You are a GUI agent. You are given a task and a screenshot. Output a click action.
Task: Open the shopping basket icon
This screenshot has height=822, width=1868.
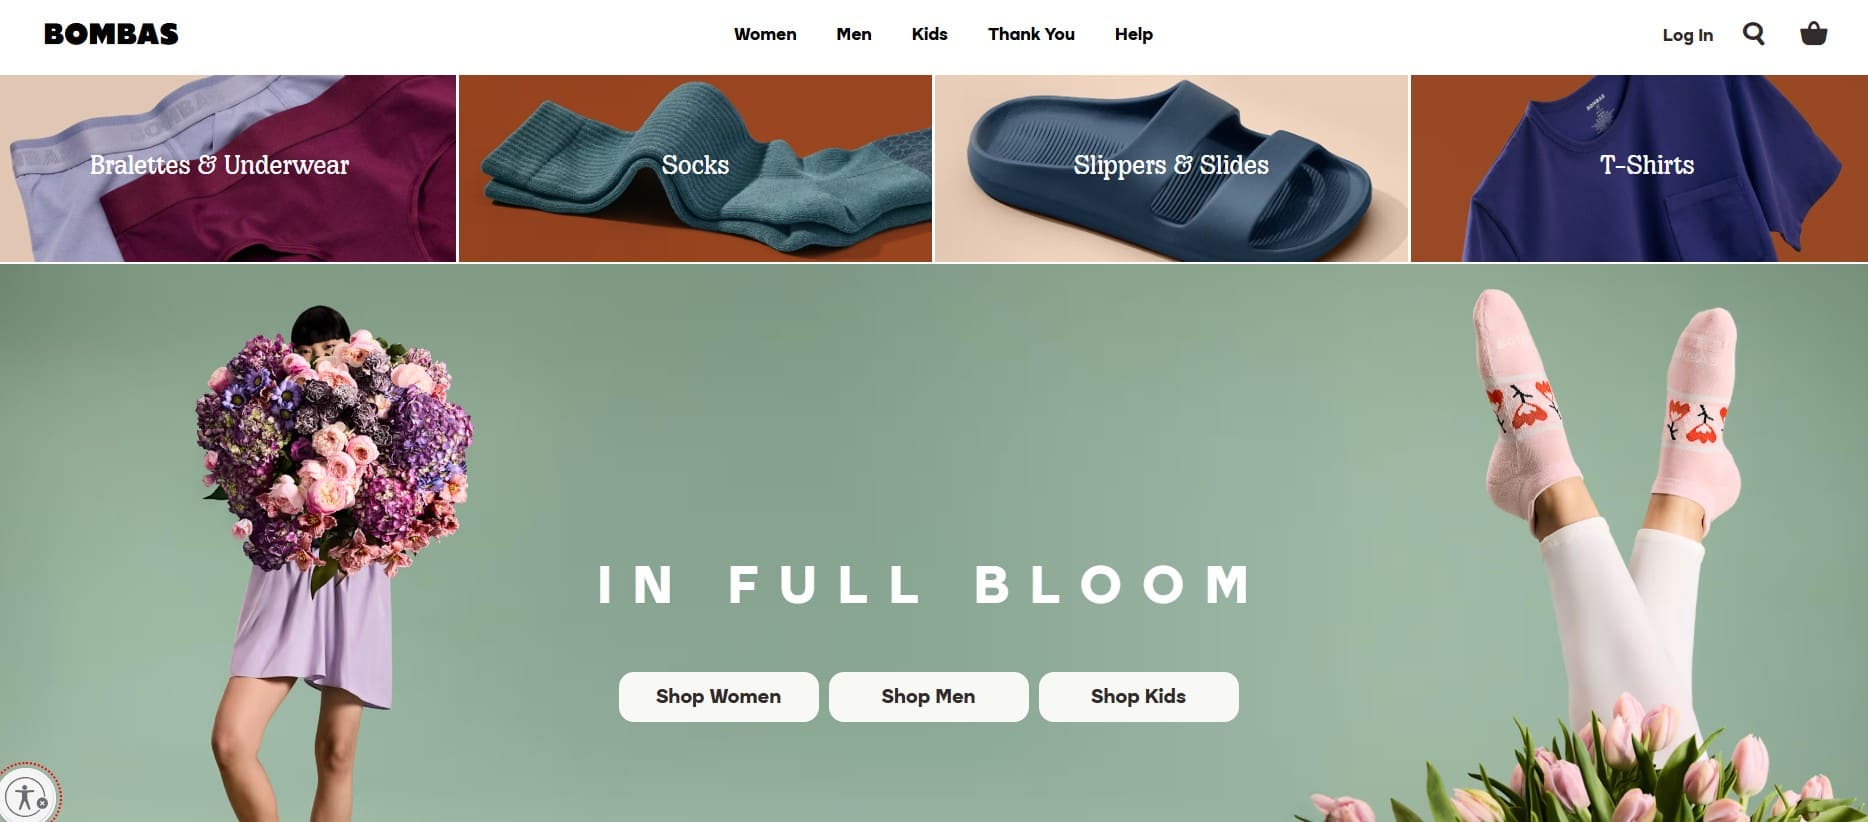(x=1813, y=34)
